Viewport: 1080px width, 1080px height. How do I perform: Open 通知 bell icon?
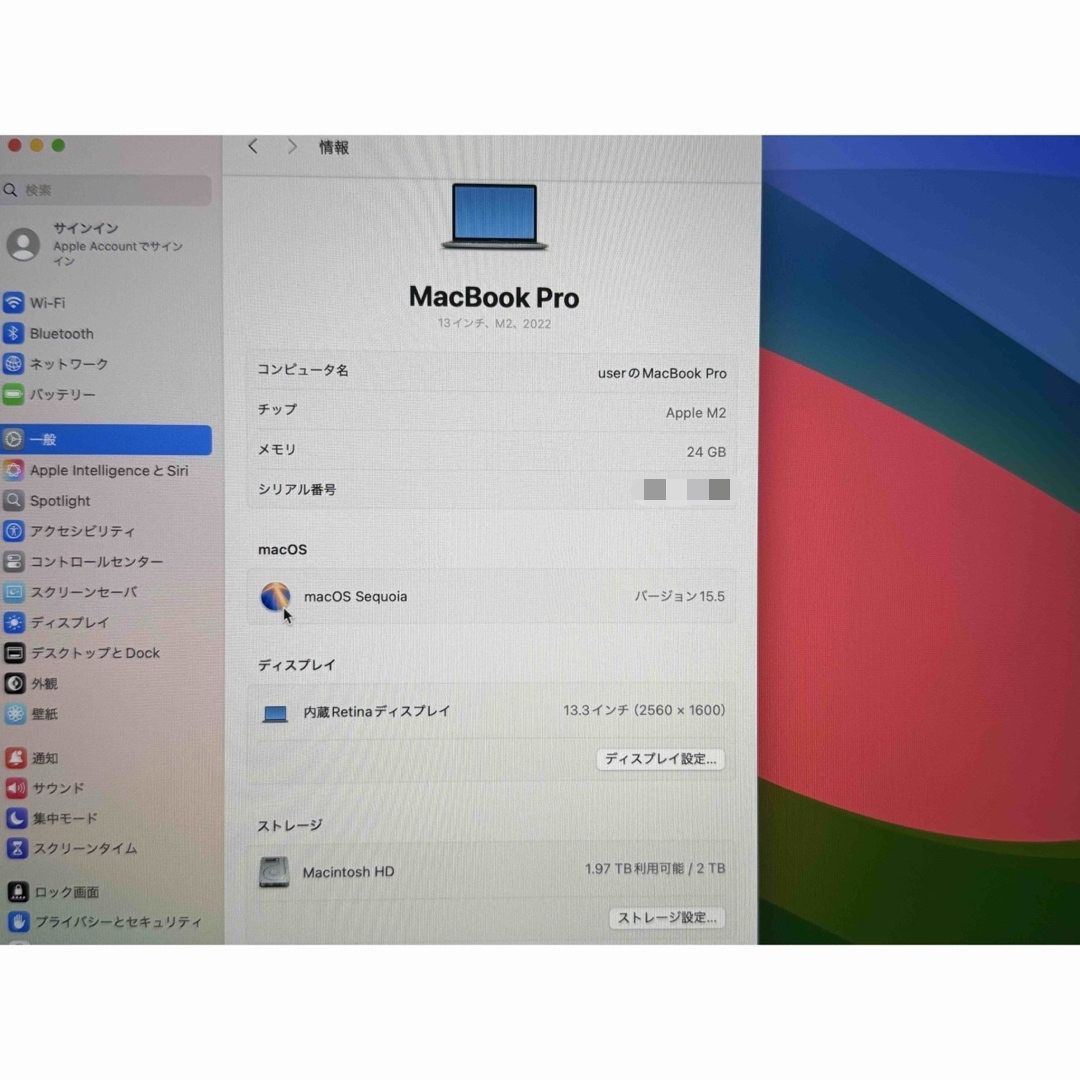tap(16, 758)
